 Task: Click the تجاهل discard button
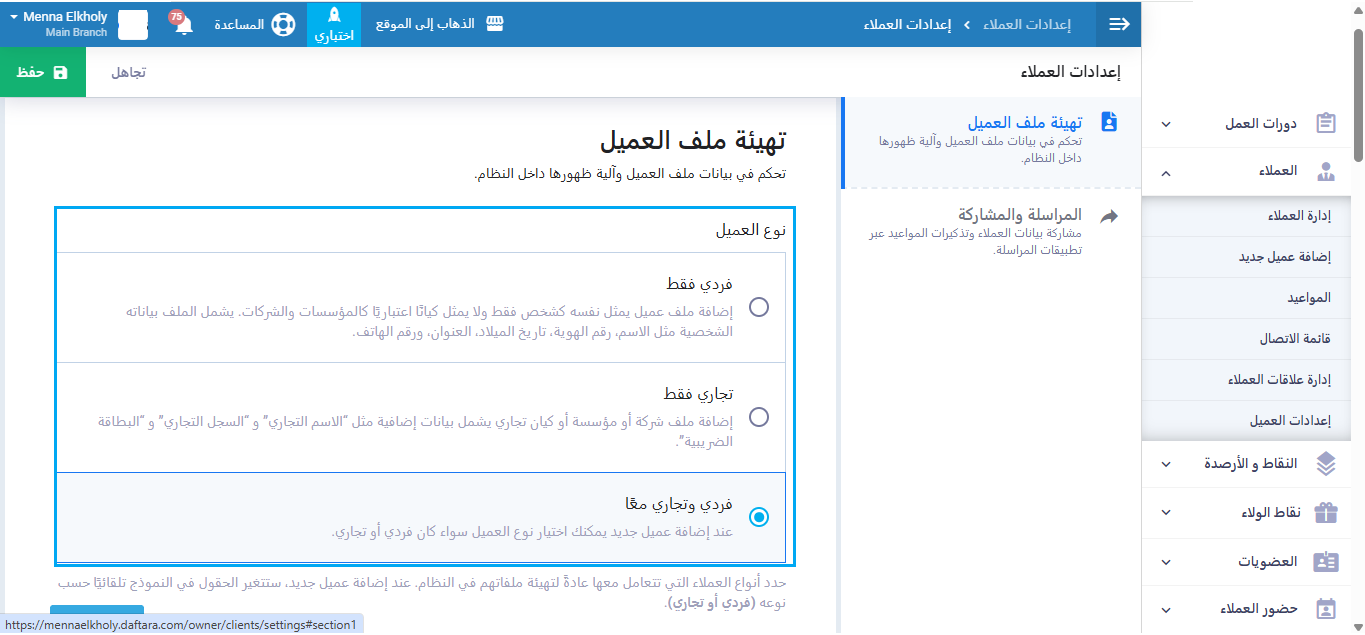(128, 73)
